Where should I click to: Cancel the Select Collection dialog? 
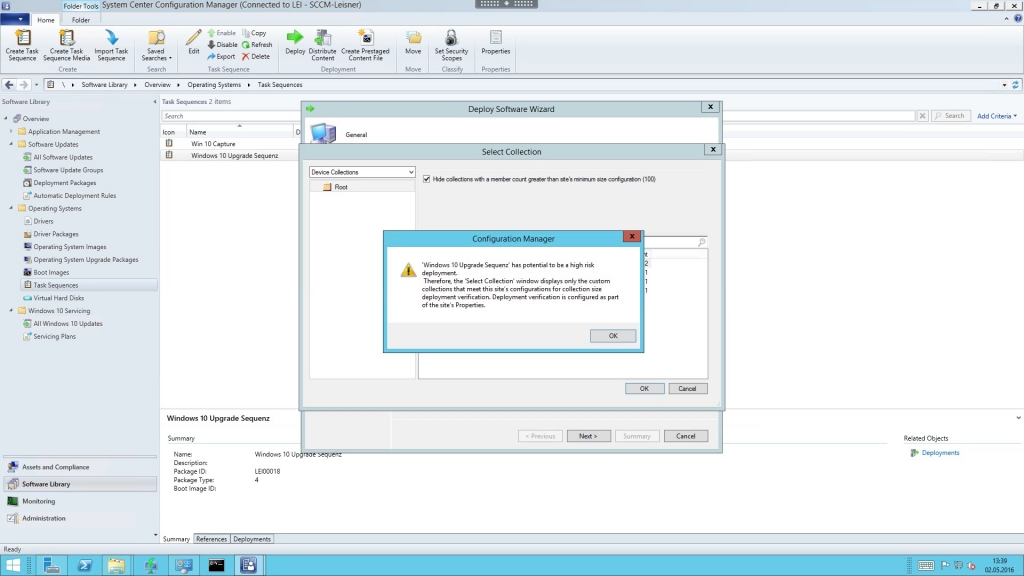coord(687,389)
